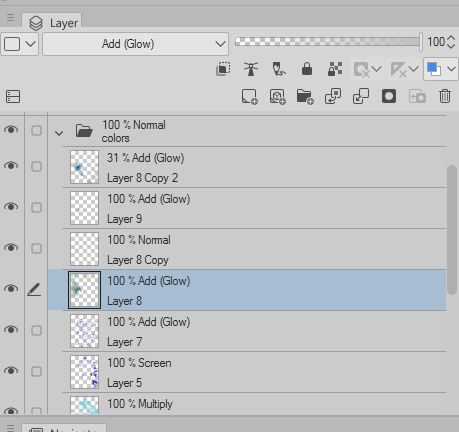Viewport: 459px width, 432px height.
Task: Select the Layer 8 Copy name
Action: (138, 260)
